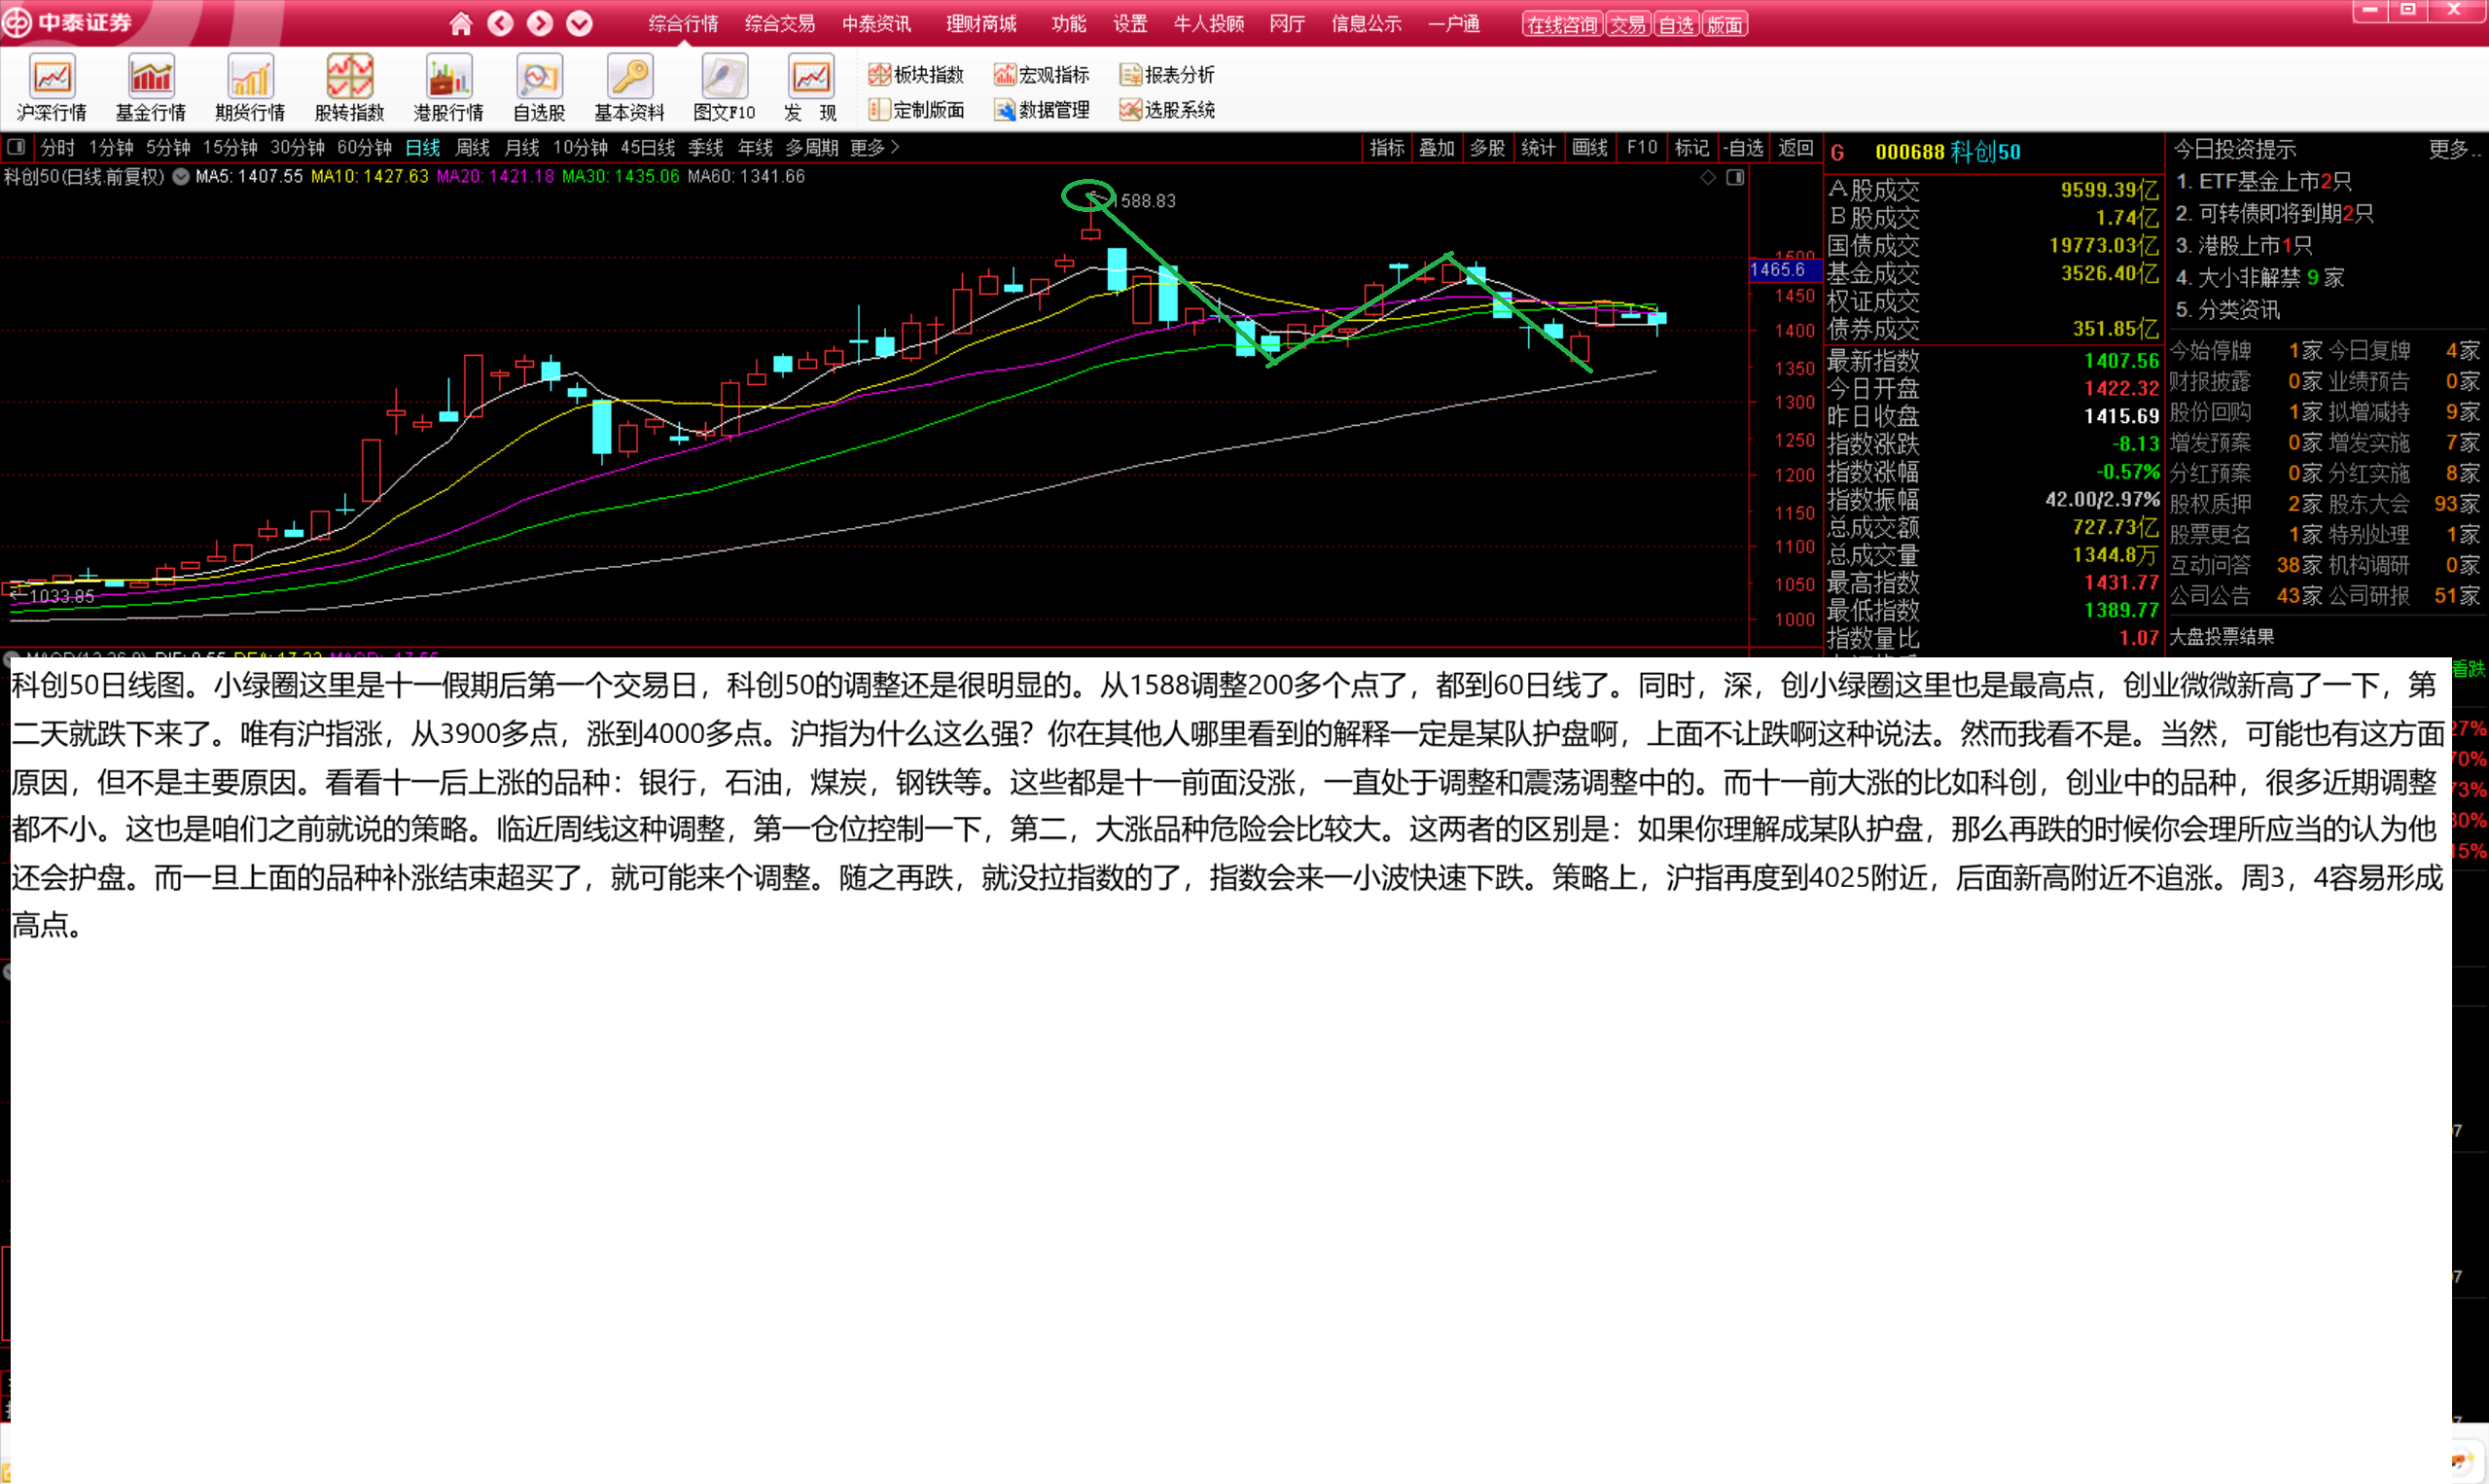Click the 基金行情 chart icon
The width and height of the screenshot is (2489, 1484).
150,77
